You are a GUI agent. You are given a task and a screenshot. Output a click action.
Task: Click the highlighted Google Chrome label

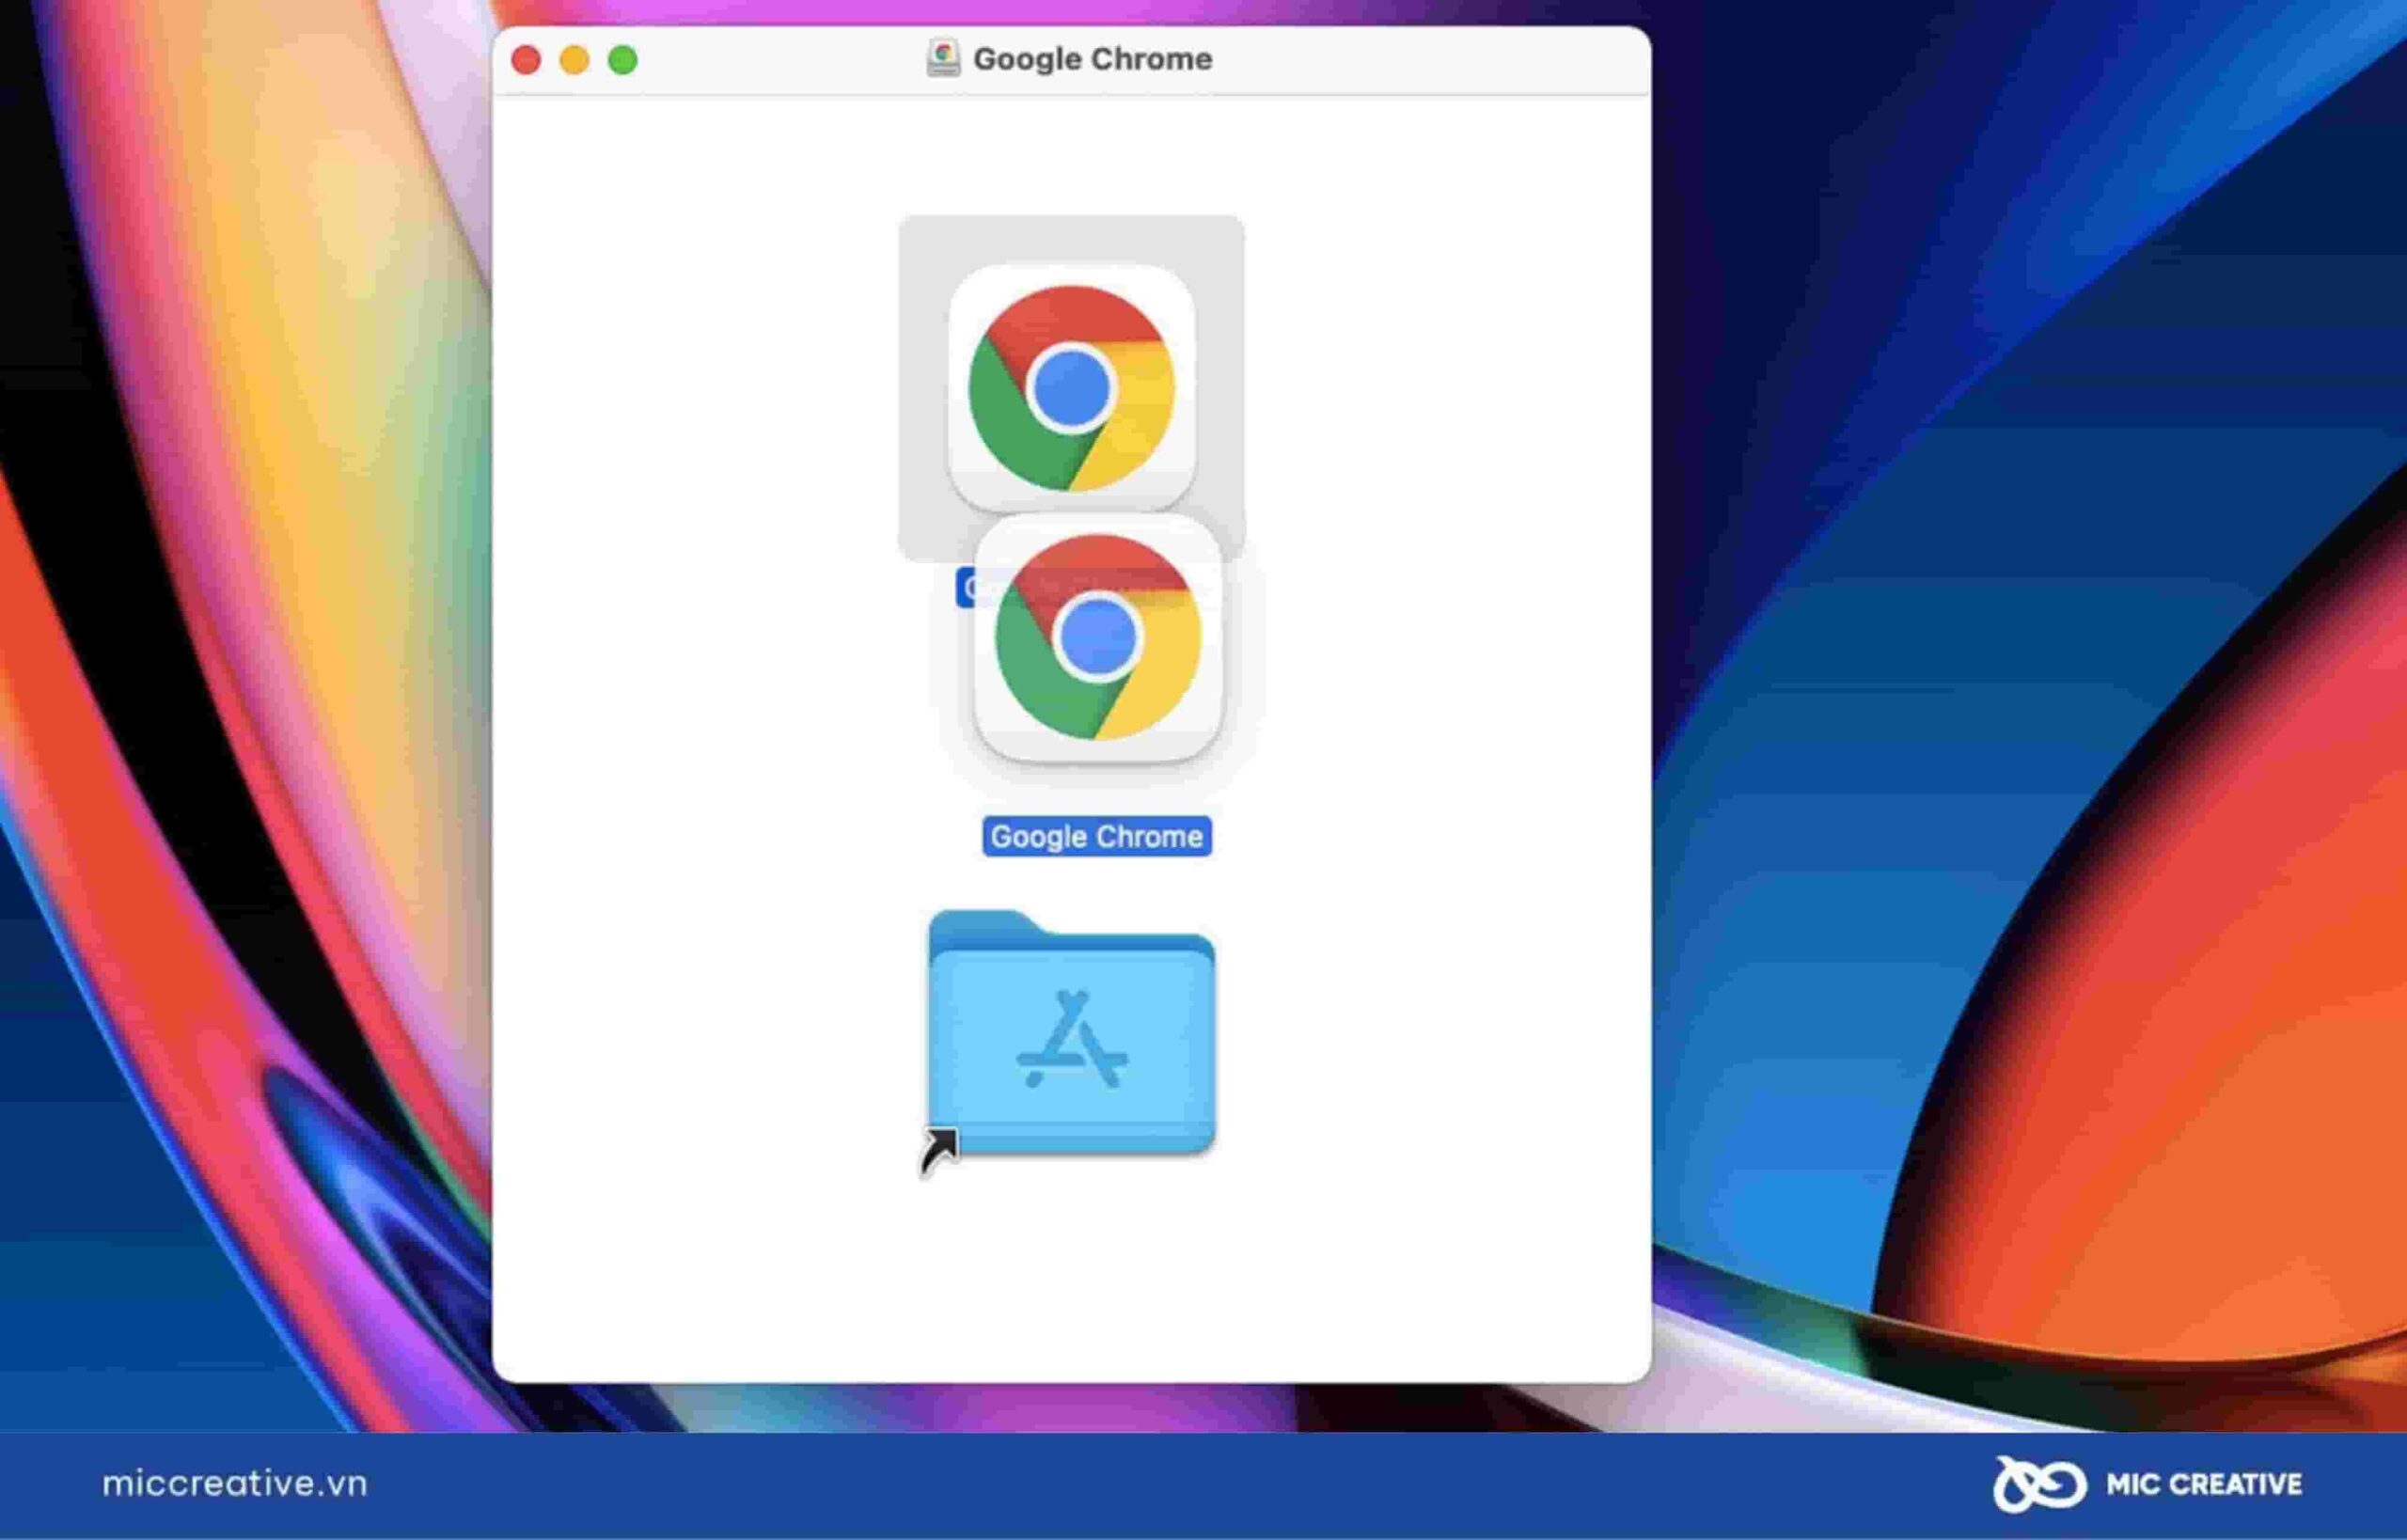[x=1097, y=836]
